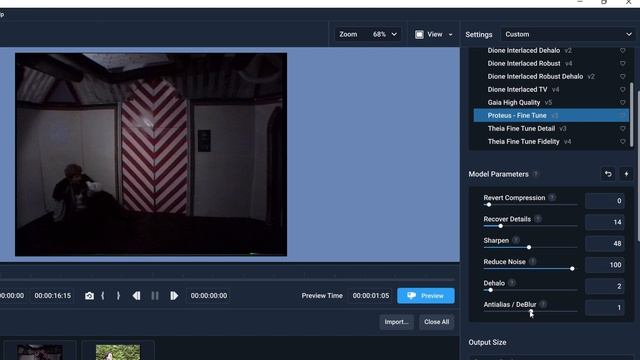Click the Reduce Noise value field

[x=604, y=265]
